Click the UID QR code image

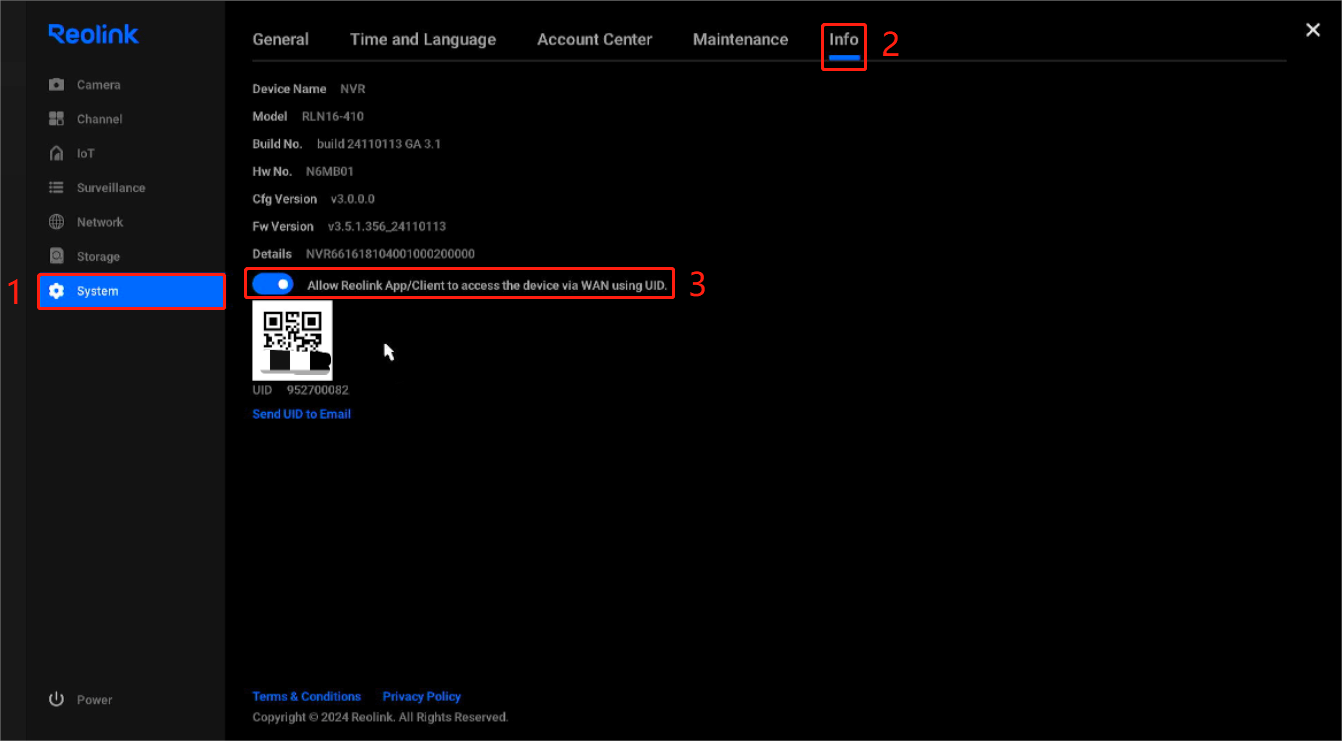(x=292, y=341)
